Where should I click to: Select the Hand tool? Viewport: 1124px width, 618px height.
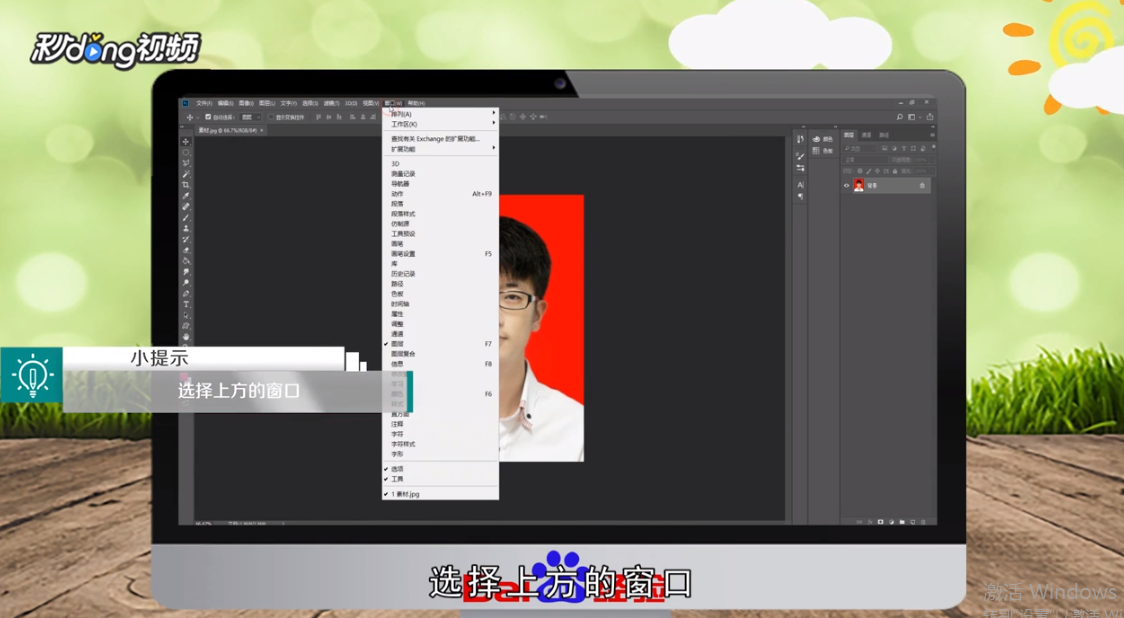click(186, 336)
